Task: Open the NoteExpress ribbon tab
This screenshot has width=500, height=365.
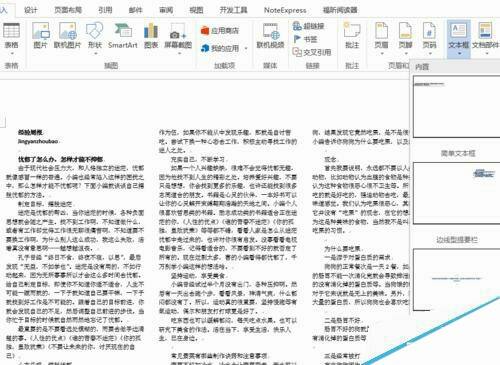Action: coord(285,10)
